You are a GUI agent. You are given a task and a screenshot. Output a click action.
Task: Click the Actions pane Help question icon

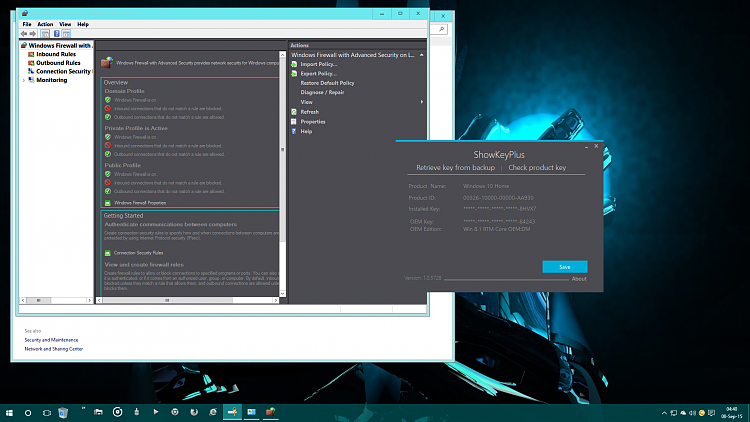[294, 131]
